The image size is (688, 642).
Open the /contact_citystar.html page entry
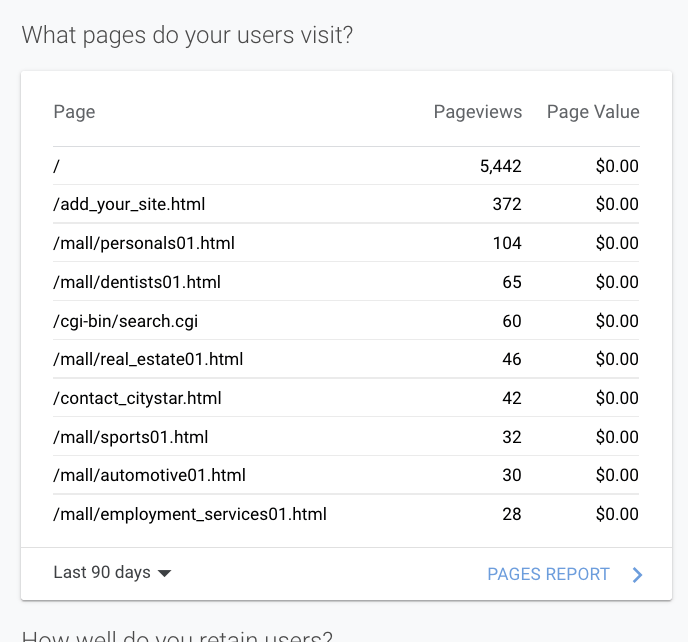[137, 398]
